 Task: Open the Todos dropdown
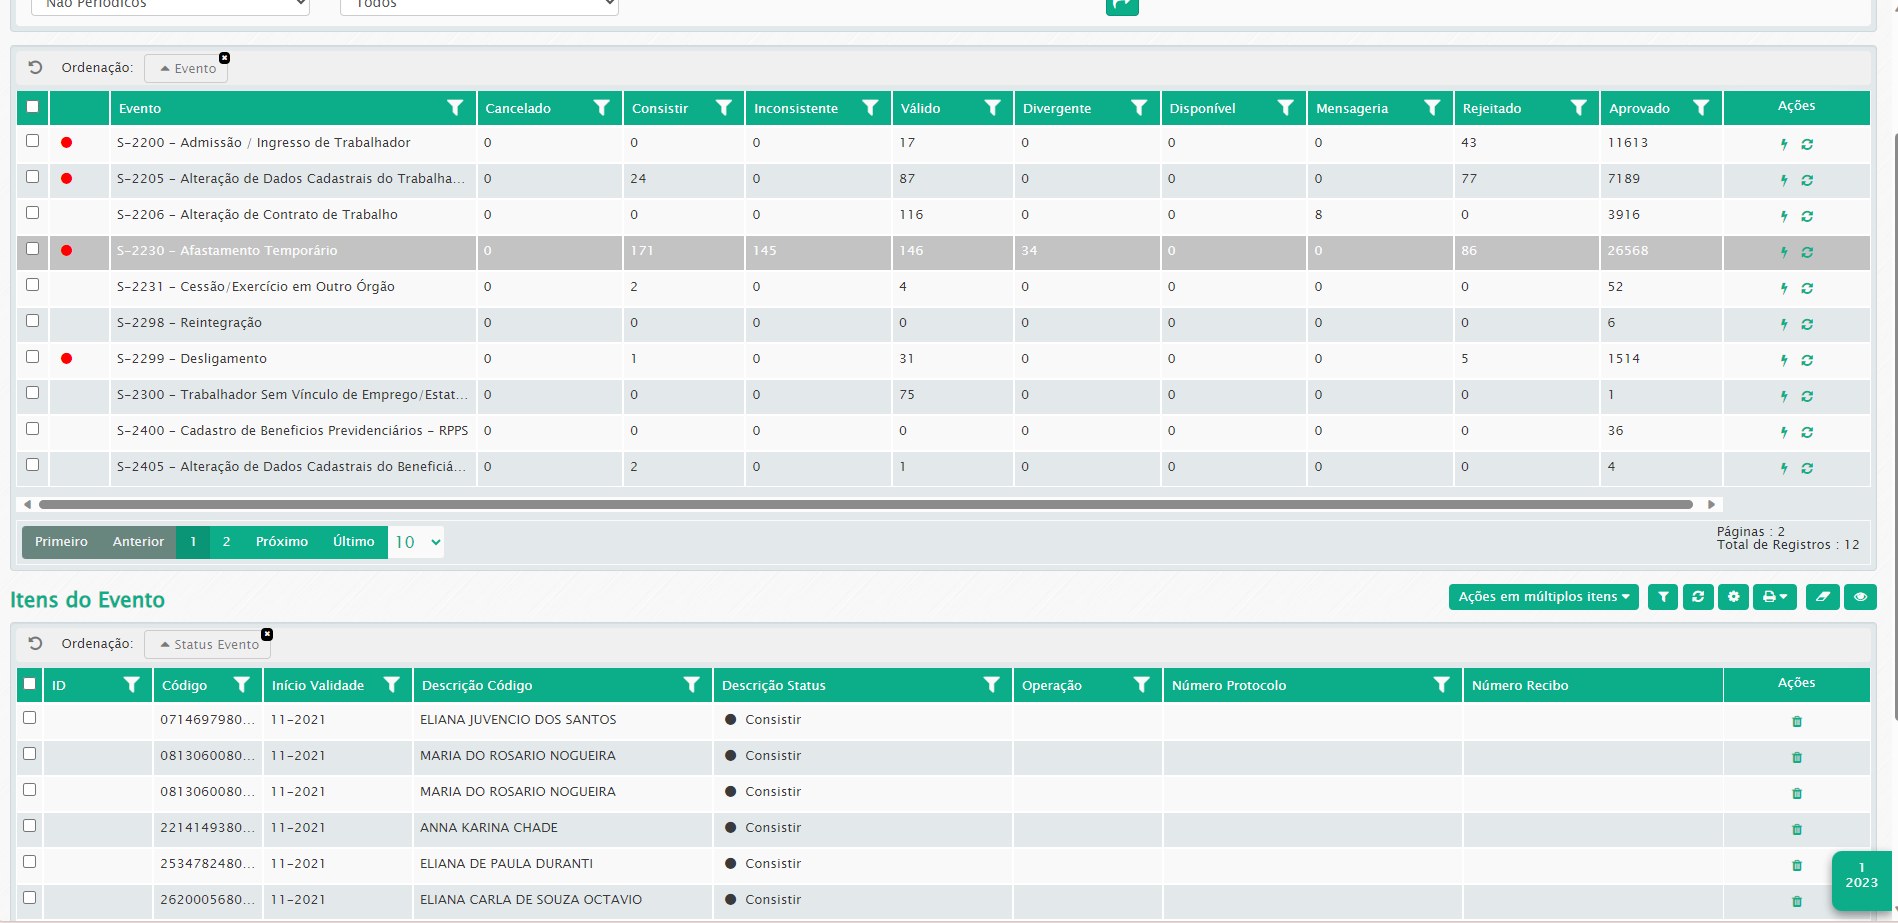(479, 6)
